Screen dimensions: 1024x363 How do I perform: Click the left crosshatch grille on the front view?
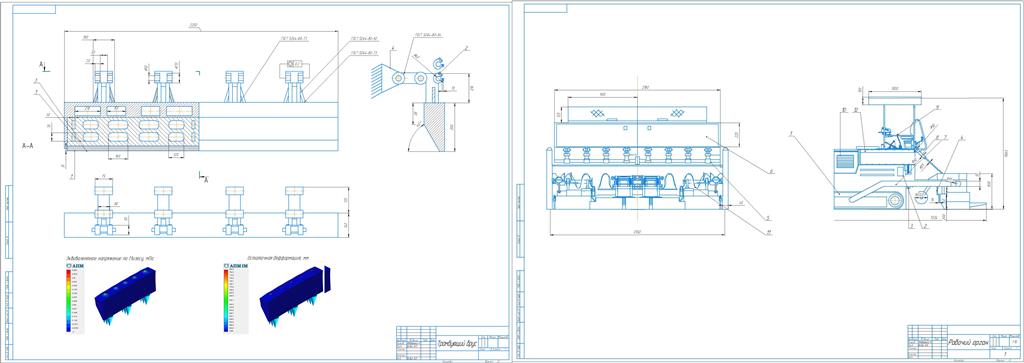599,113
